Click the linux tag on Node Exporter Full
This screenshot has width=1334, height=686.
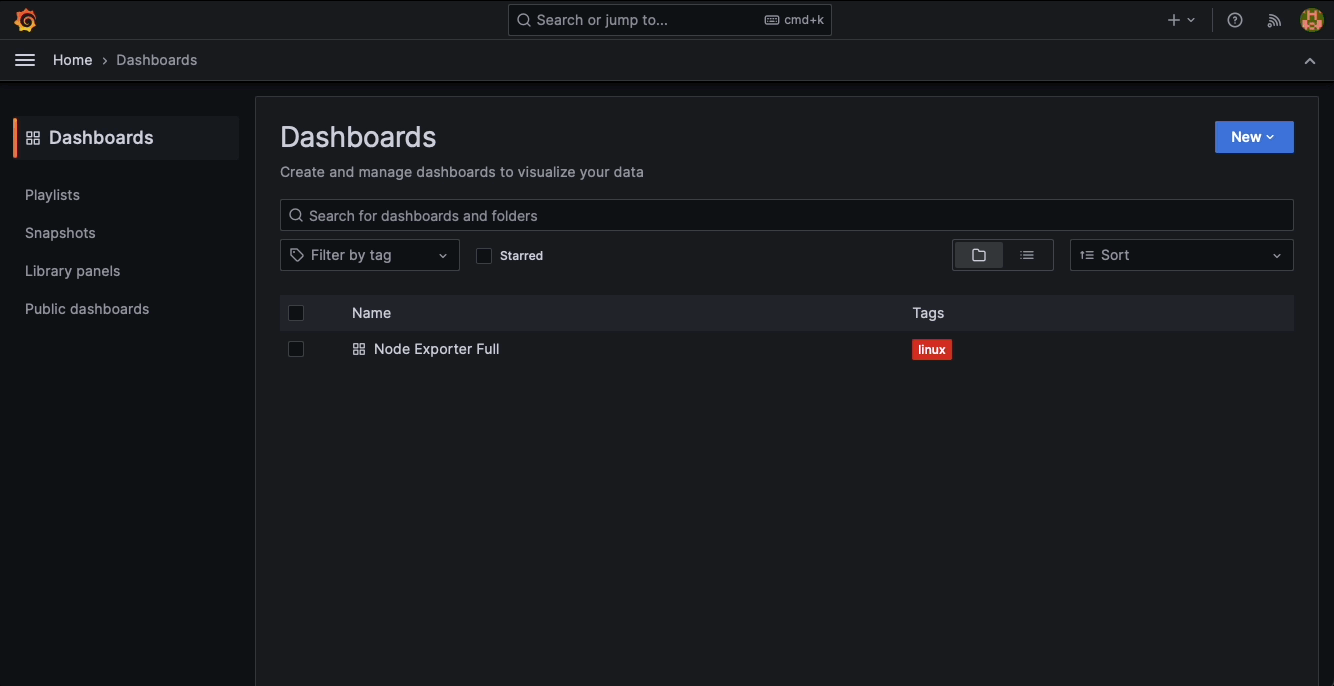(x=931, y=349)
